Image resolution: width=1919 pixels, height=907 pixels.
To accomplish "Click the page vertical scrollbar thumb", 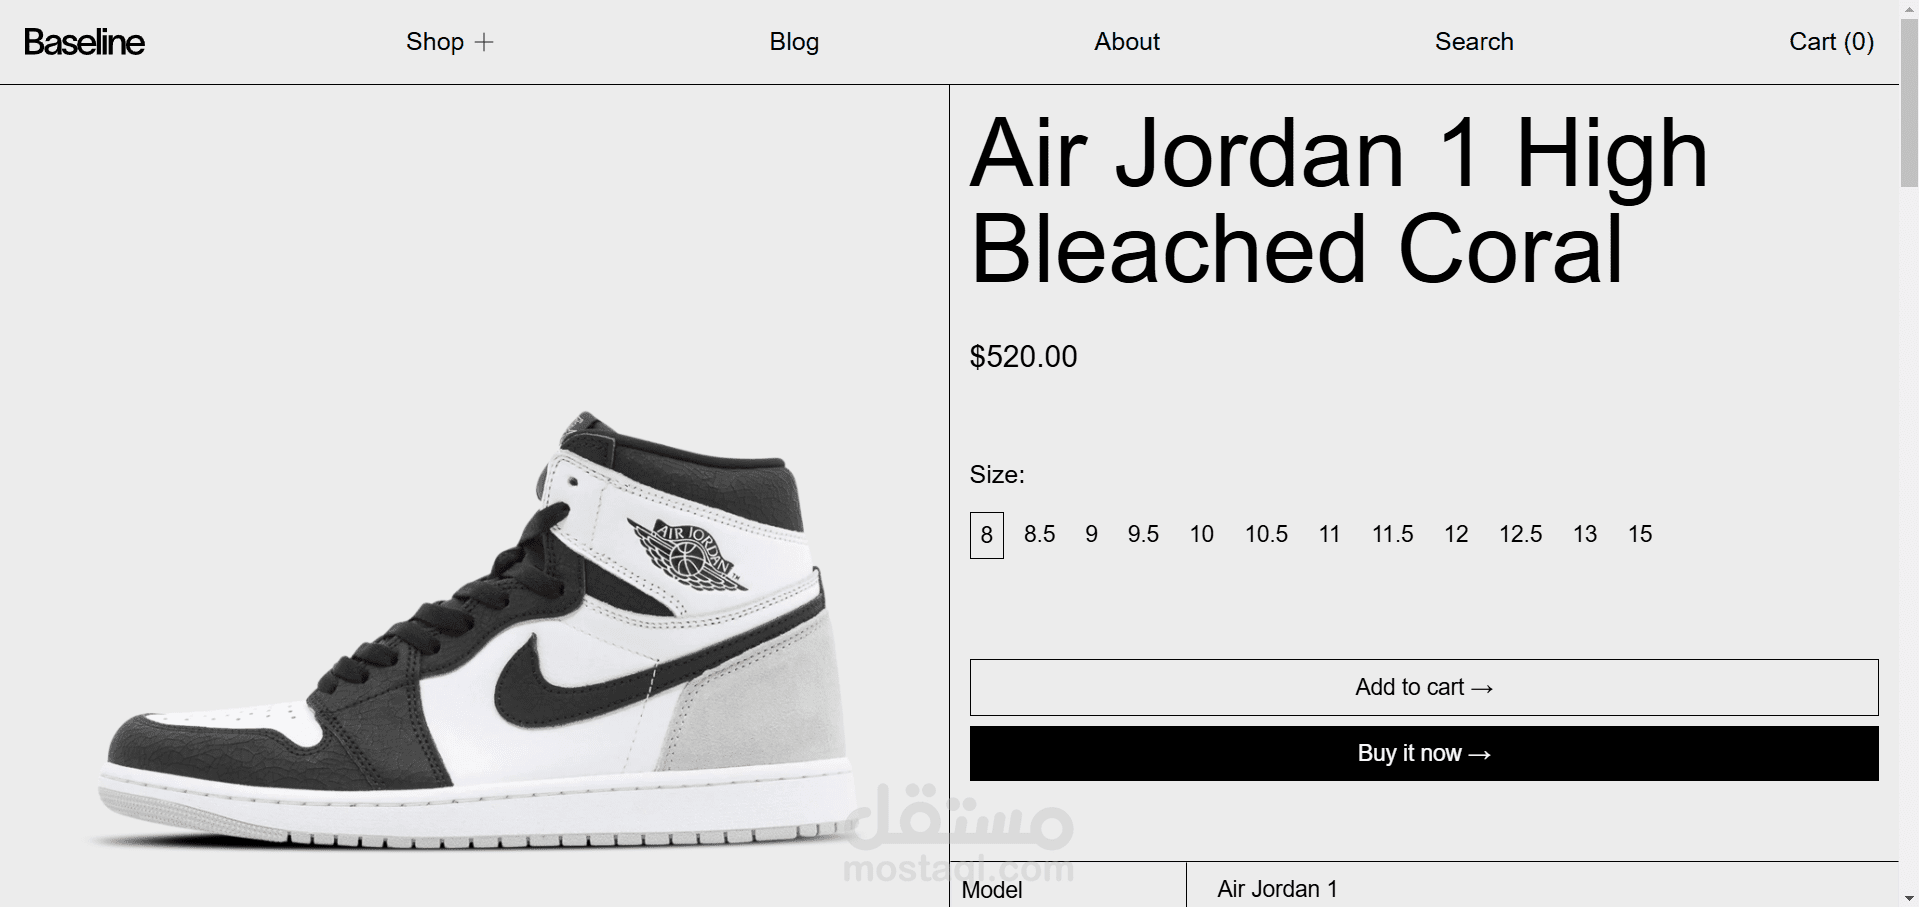I will [1909, 100].
